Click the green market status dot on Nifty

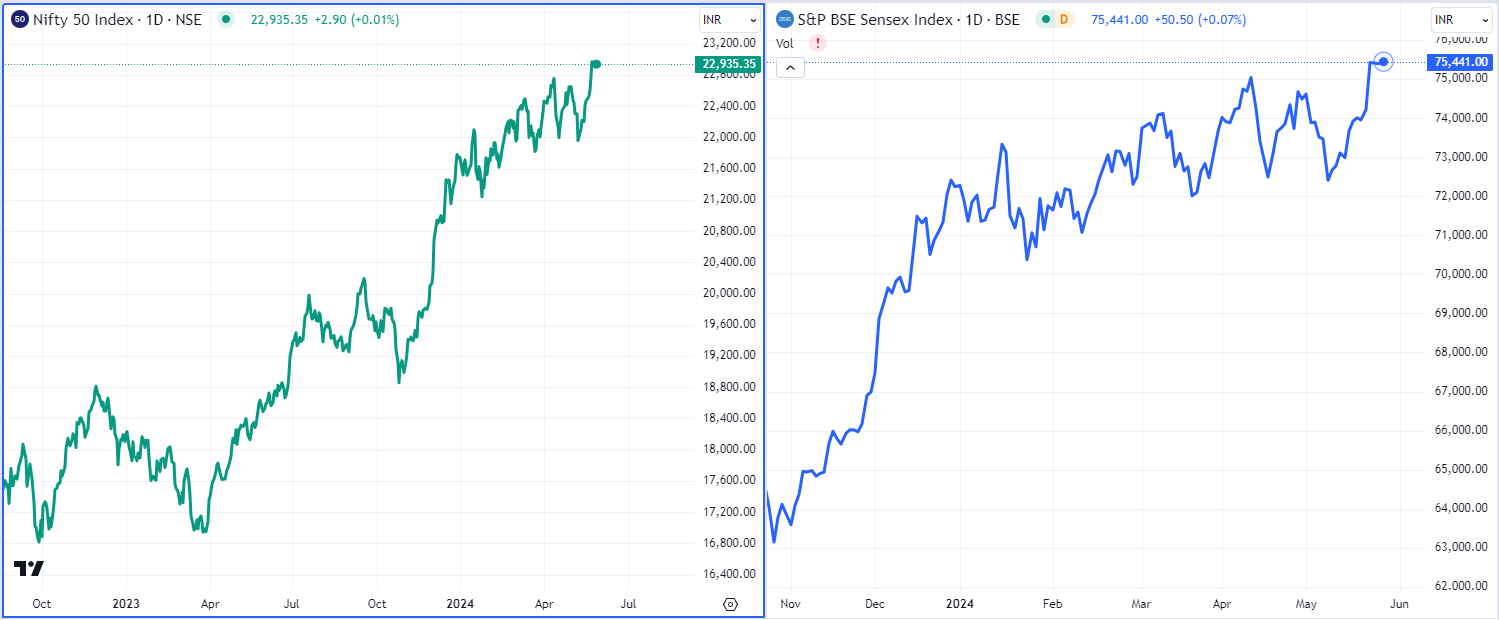[x=226, y=19]
